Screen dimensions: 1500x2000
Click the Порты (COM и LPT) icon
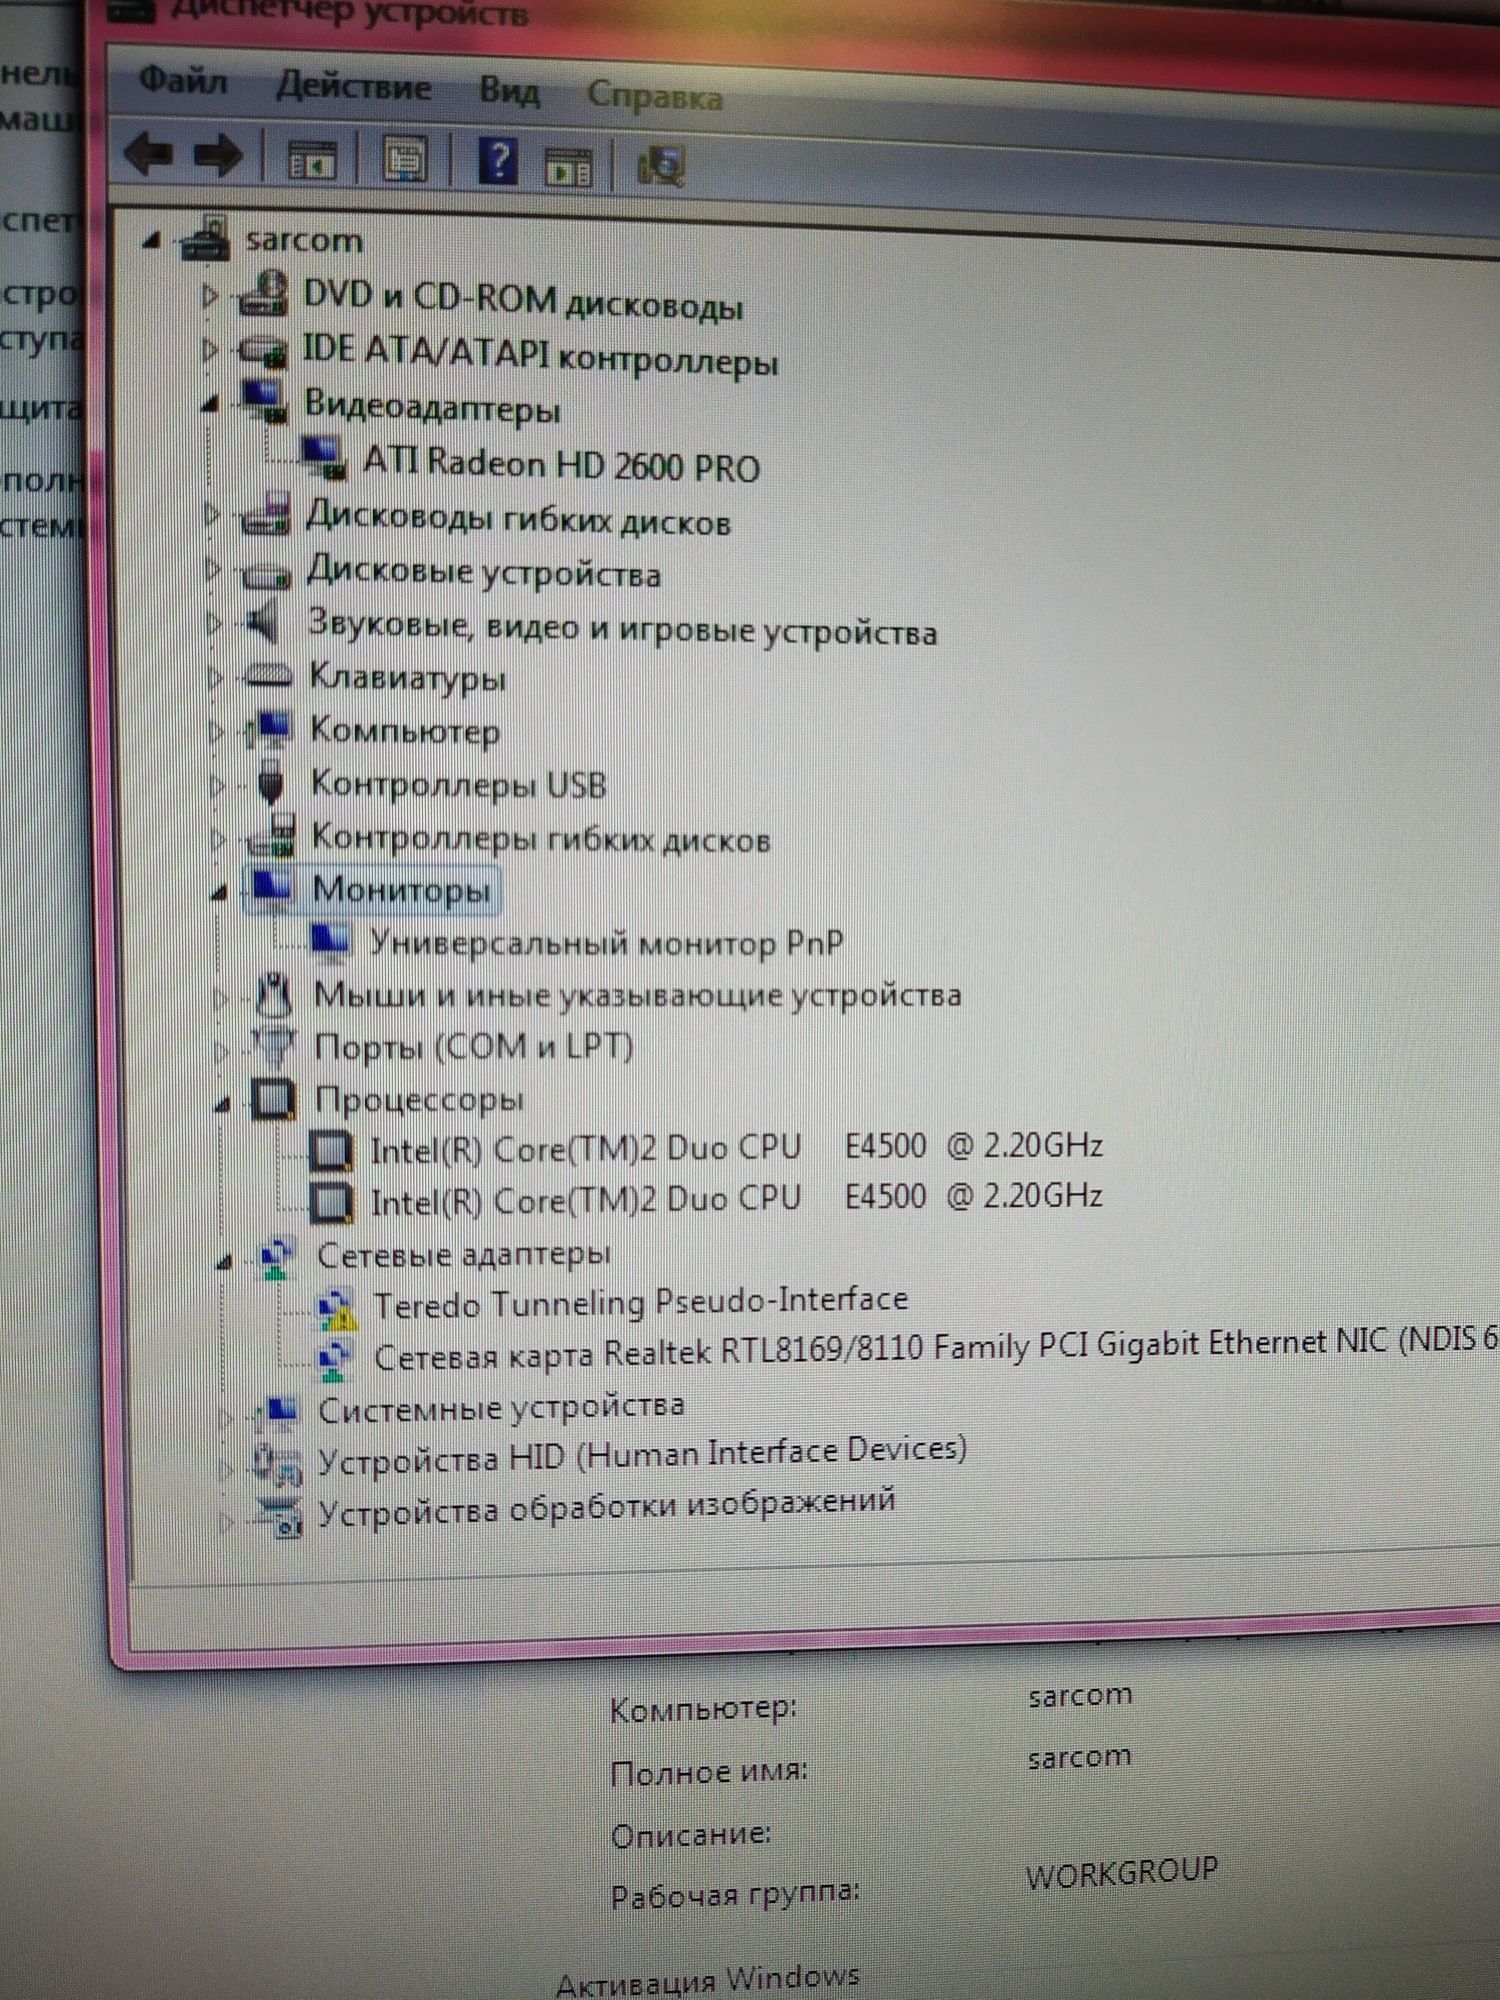(x=274, y=1046)
